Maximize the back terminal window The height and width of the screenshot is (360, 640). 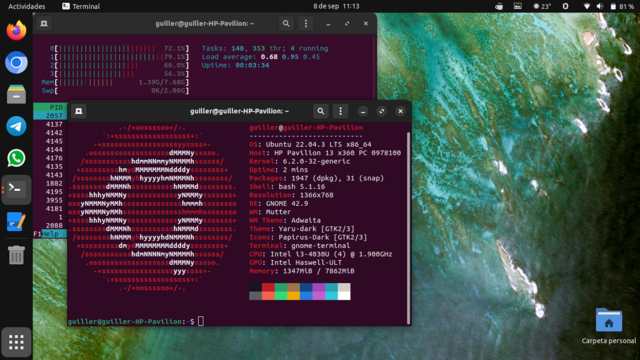[x=347, y=24]
